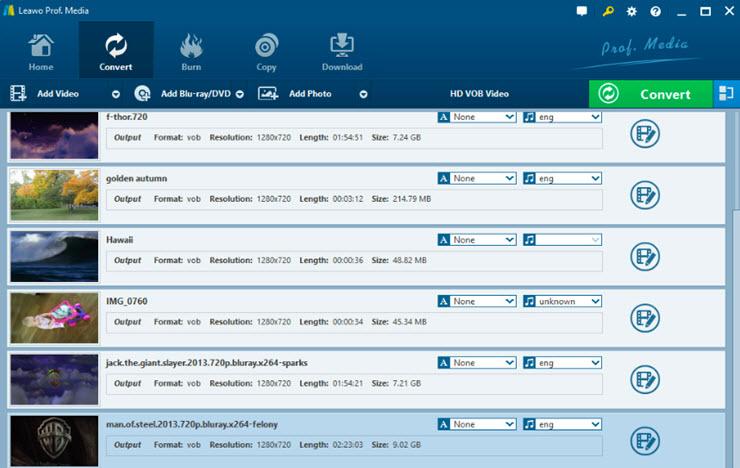Open audio track dropdown for golden autumn
This screenshot has height=468, width=740.
(x=562, y=178)
